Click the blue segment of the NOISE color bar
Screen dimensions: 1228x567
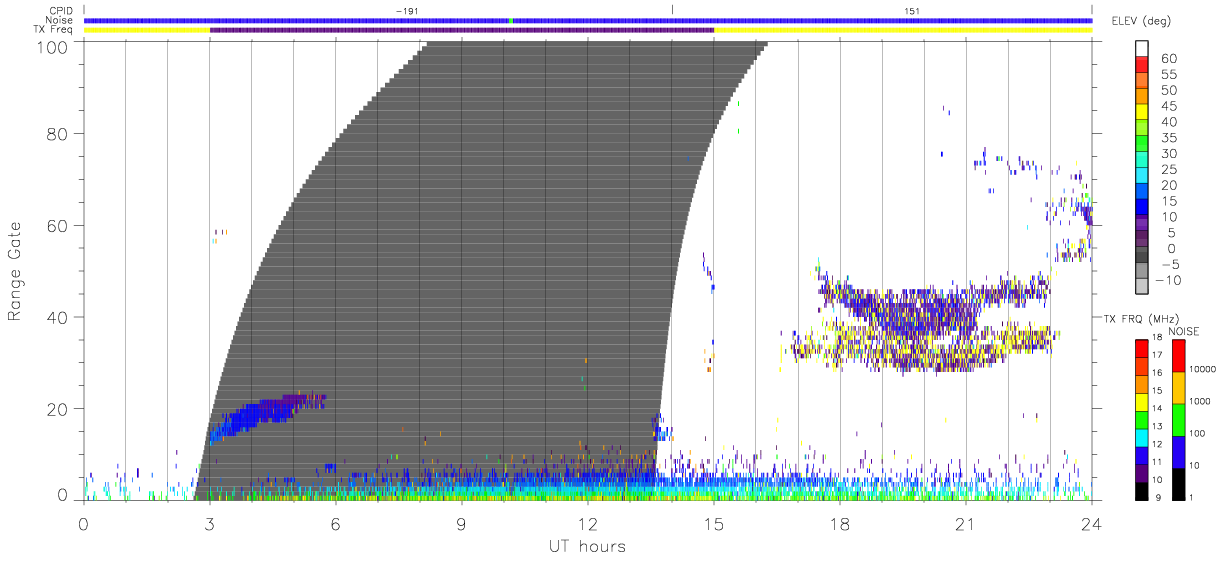pos(1178,452)
